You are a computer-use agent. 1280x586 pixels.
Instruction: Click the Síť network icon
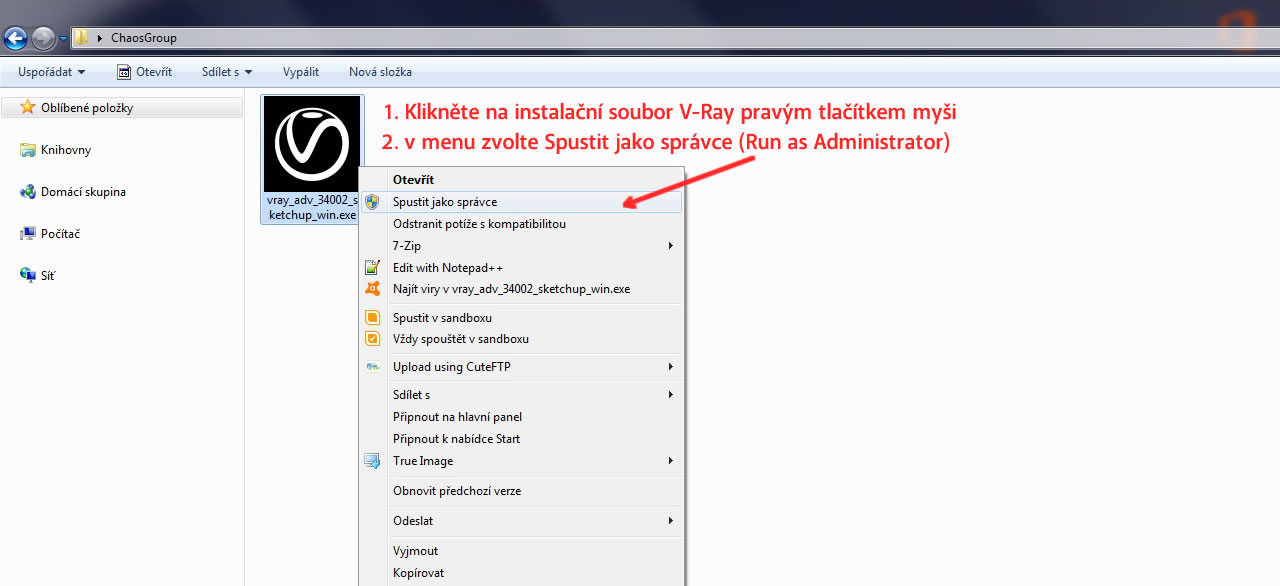(28, 275)
